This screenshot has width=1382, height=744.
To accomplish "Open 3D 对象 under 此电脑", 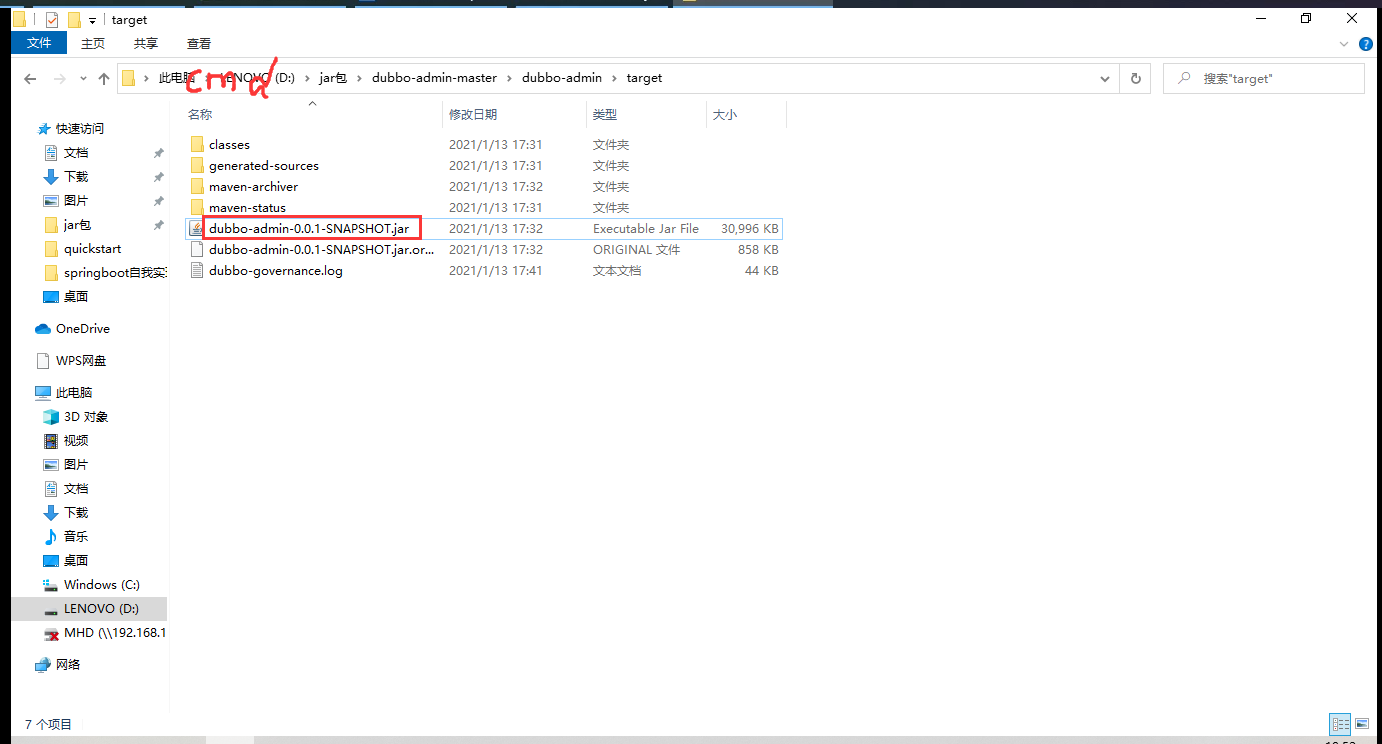I will point(86,417).
